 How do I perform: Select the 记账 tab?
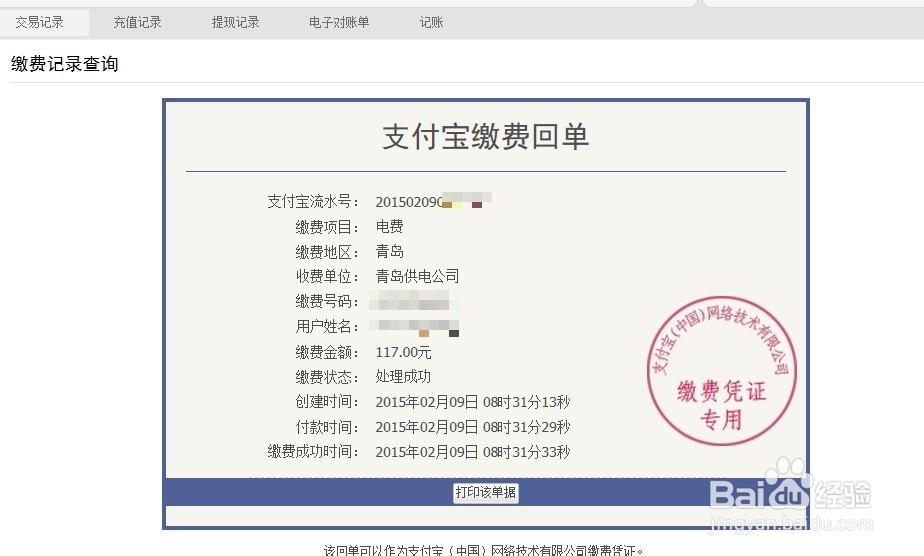click(x=431, y=22)
